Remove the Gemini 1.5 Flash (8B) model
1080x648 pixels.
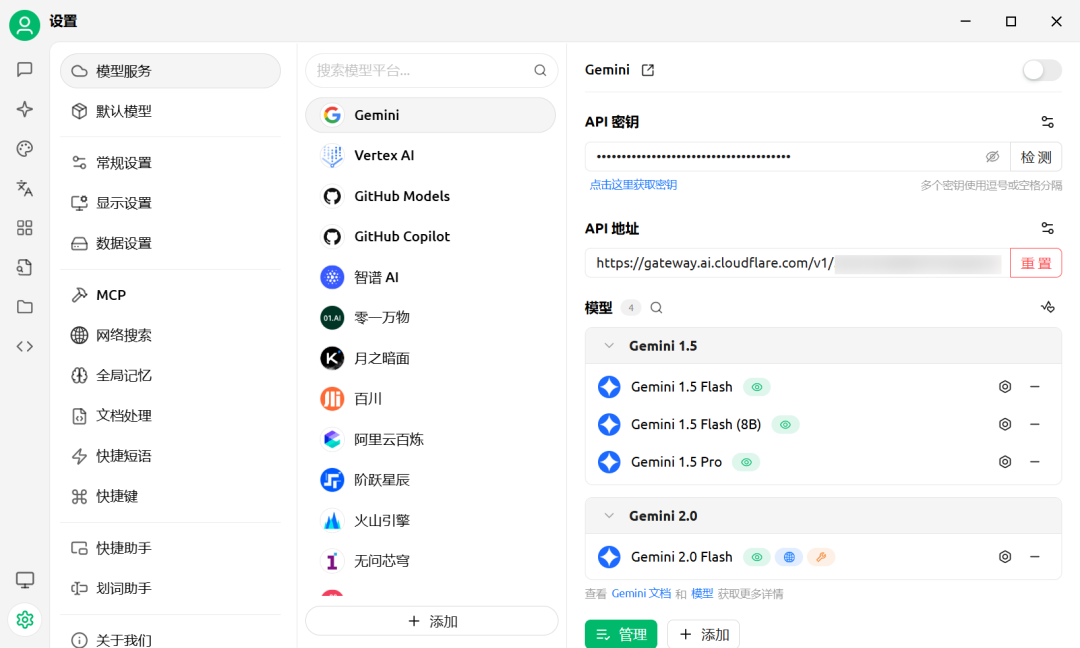[1035, 424]
